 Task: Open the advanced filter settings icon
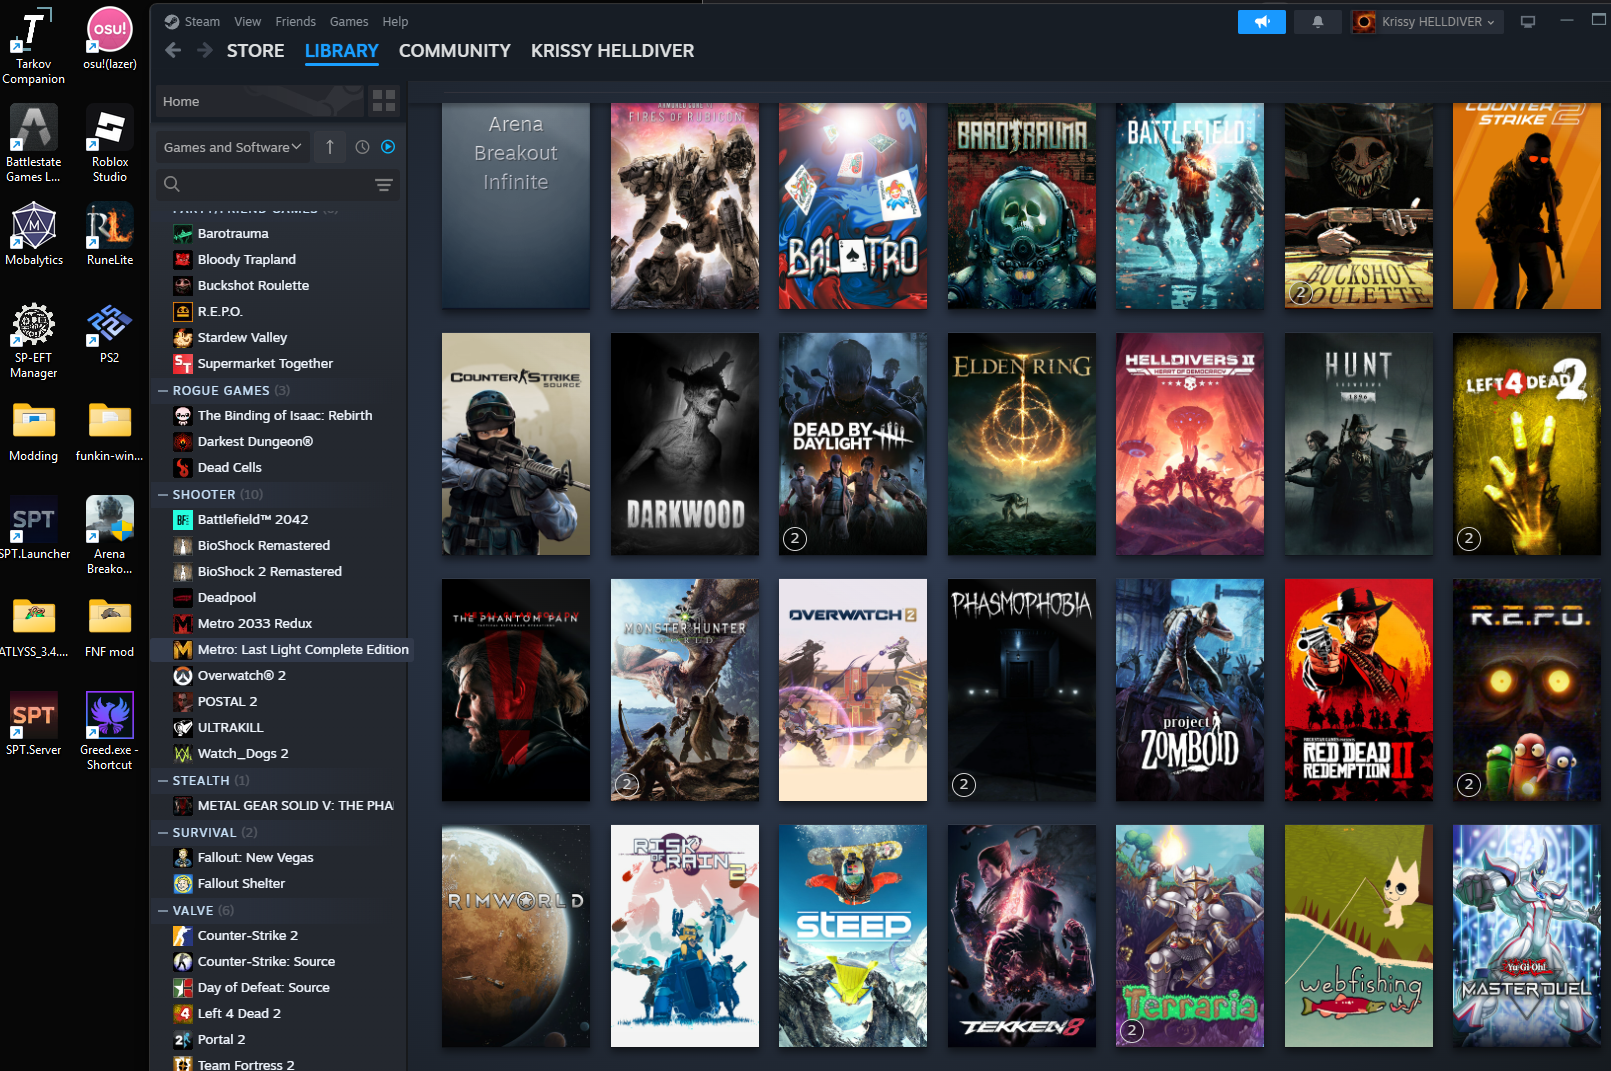[x=383, y=184]
